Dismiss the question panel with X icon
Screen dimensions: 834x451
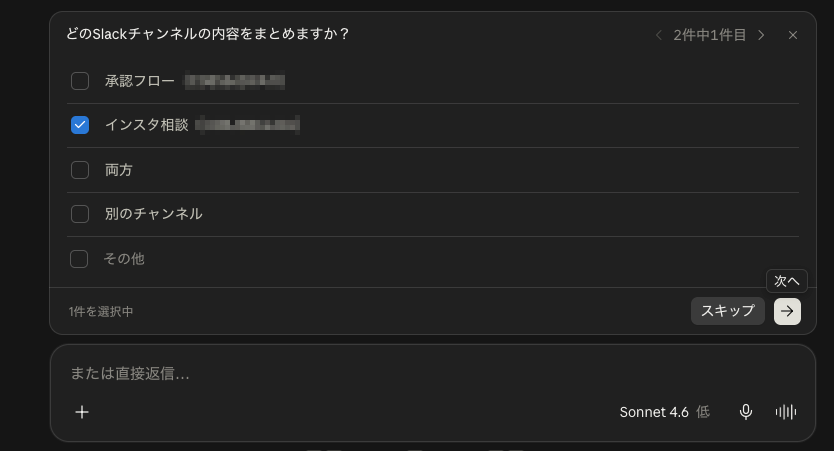[793, 35]
